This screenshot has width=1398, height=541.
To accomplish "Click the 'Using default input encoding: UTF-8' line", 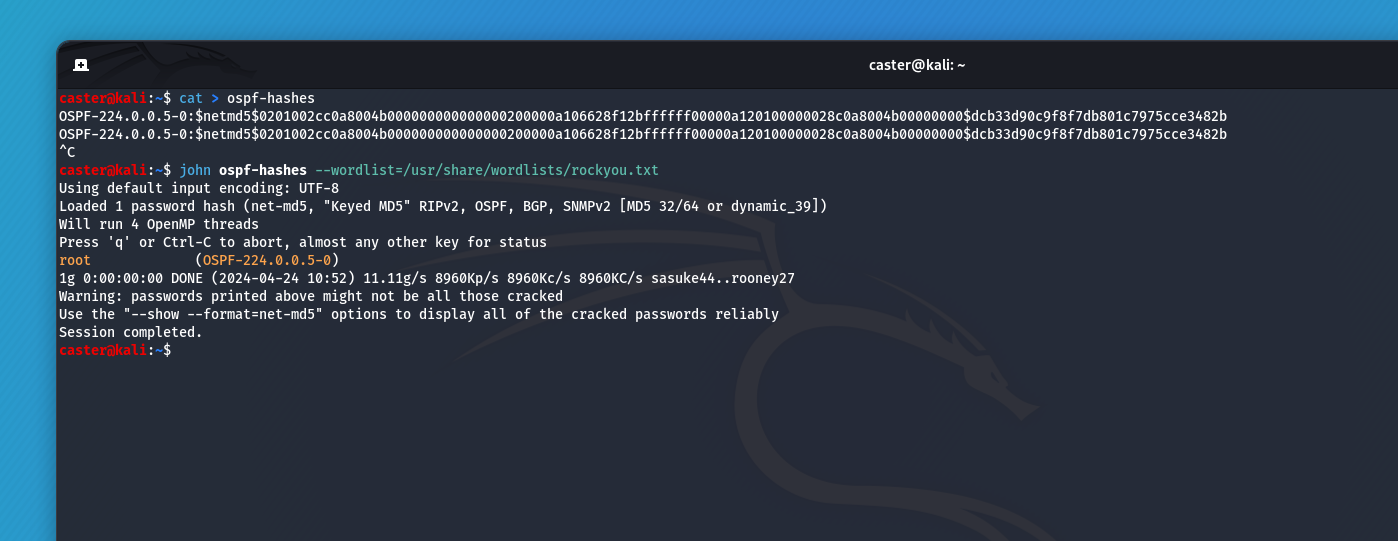I will (199, 188).
